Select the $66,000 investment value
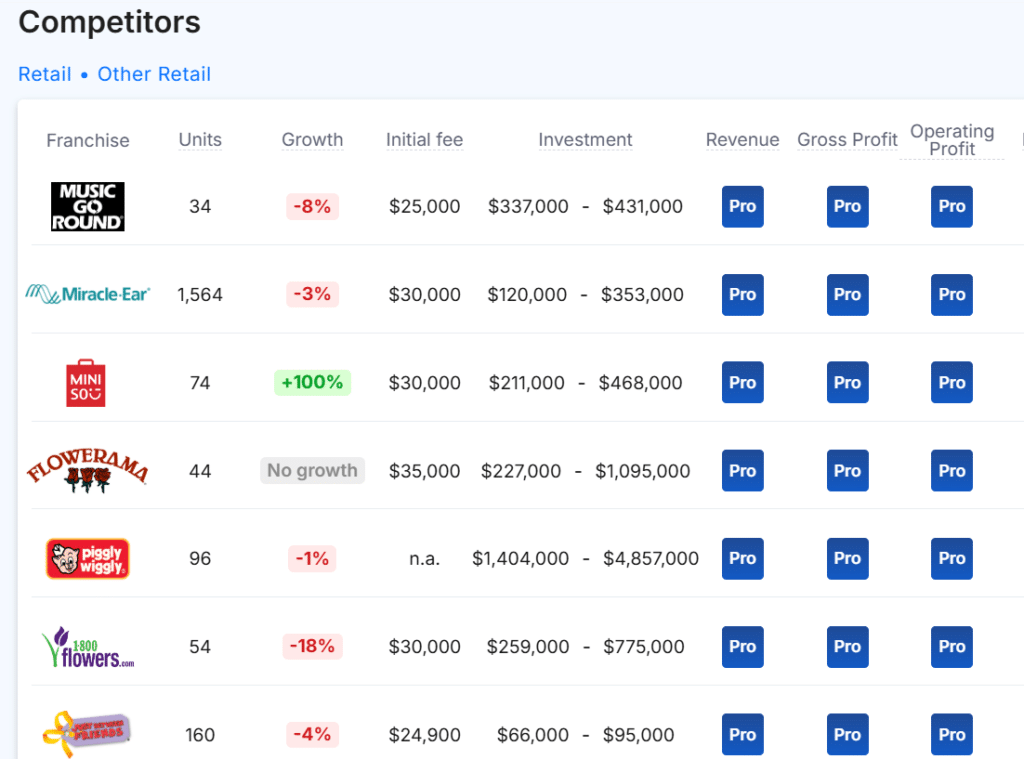The height and width of the screenshot is (759, 1024). pos(533,735)
